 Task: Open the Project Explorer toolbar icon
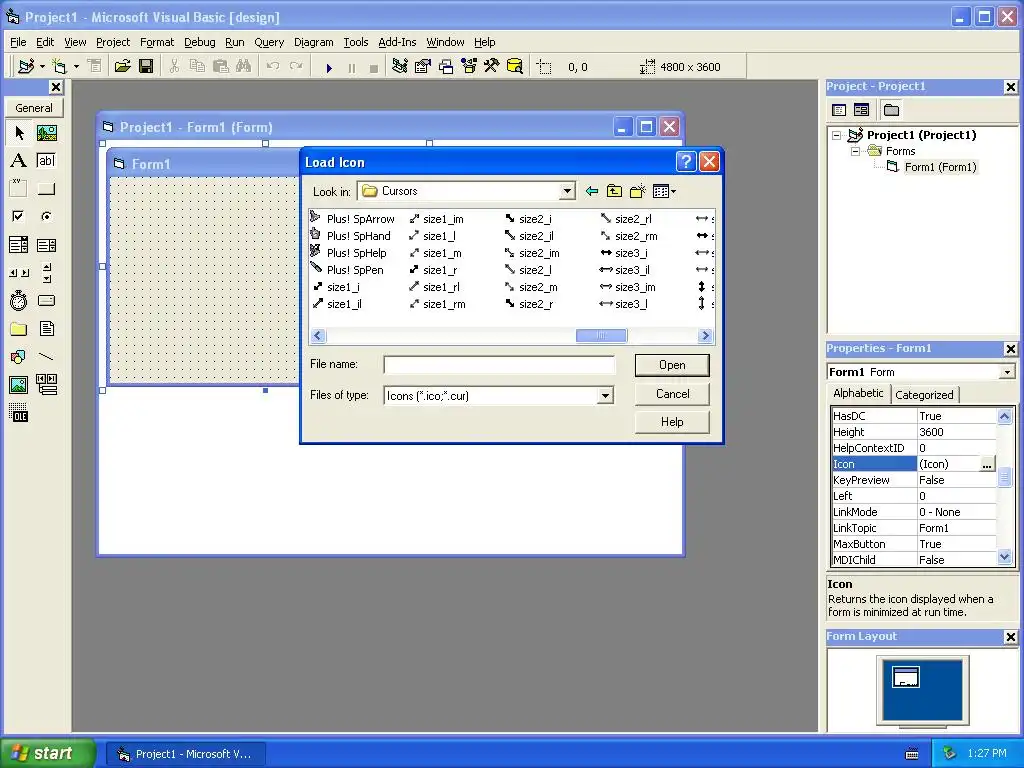click(x=400, y=66)
